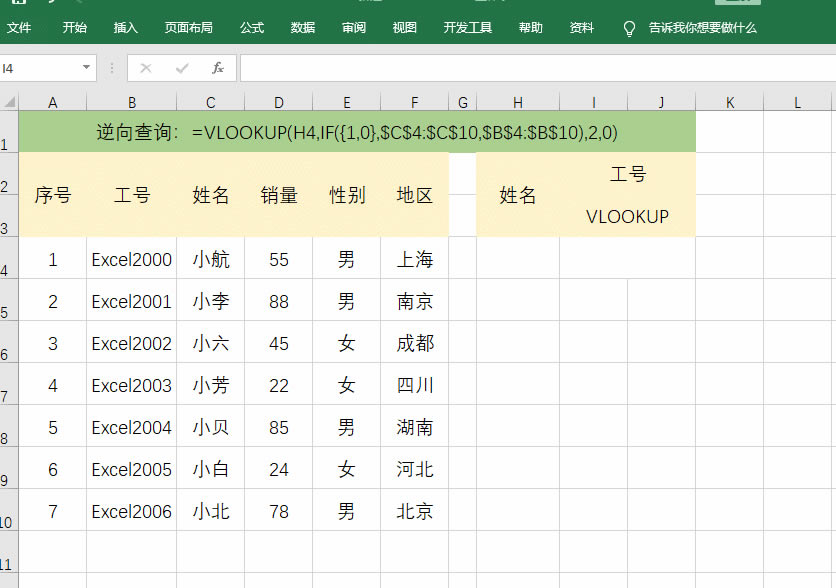Viewport: 836px width, 588px height.
Task: Click the select-all triangle above row headers
Action: [8, 101]
